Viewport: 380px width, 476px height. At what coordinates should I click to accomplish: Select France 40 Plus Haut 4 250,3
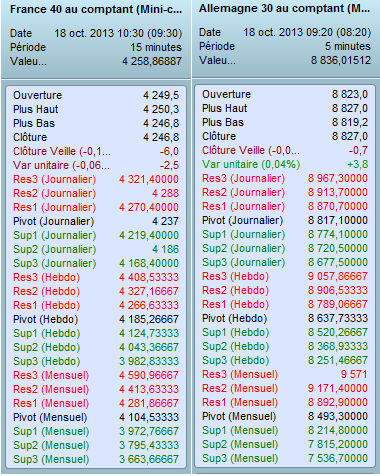point(96,109)
